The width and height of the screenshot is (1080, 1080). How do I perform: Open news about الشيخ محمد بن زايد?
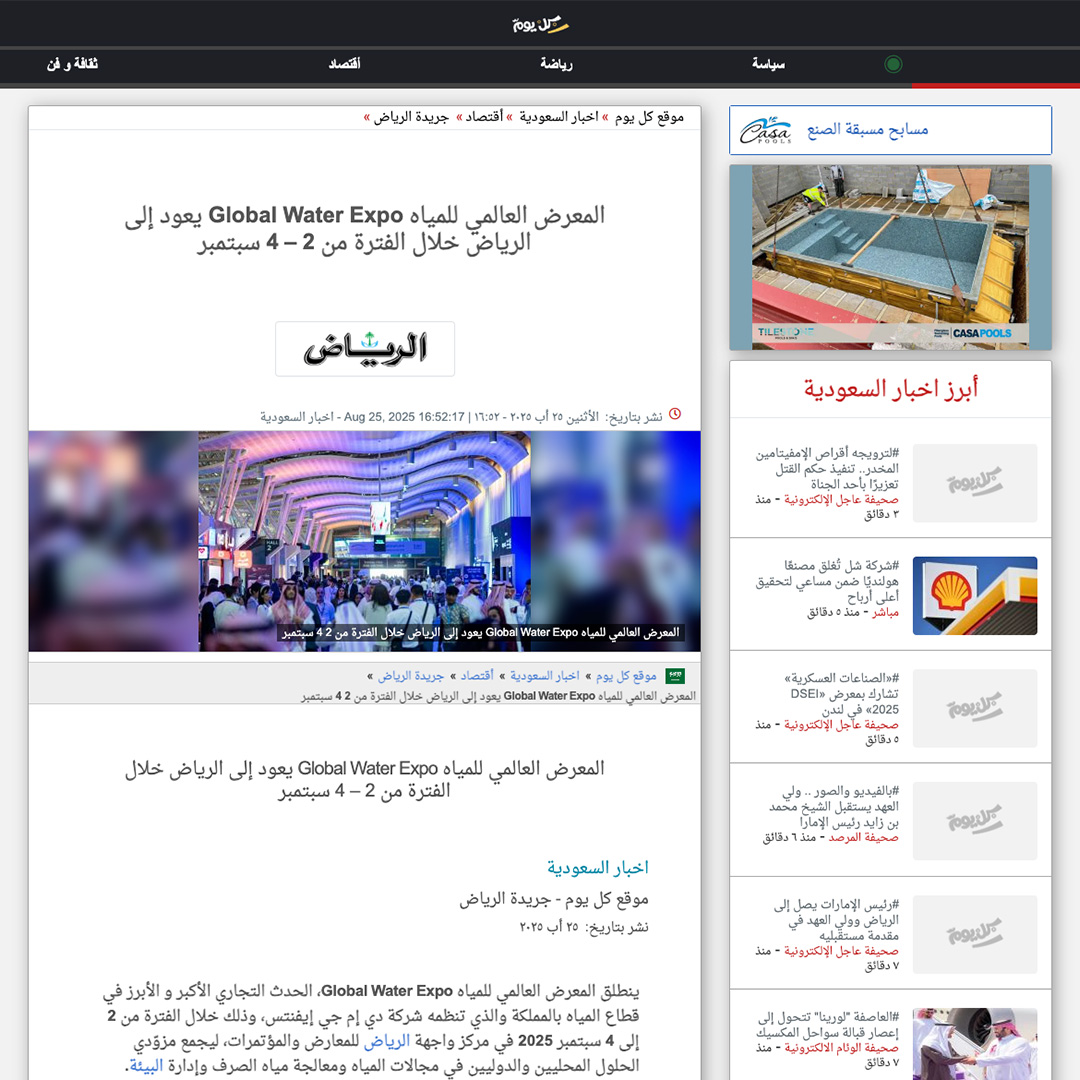click(834, 807)
